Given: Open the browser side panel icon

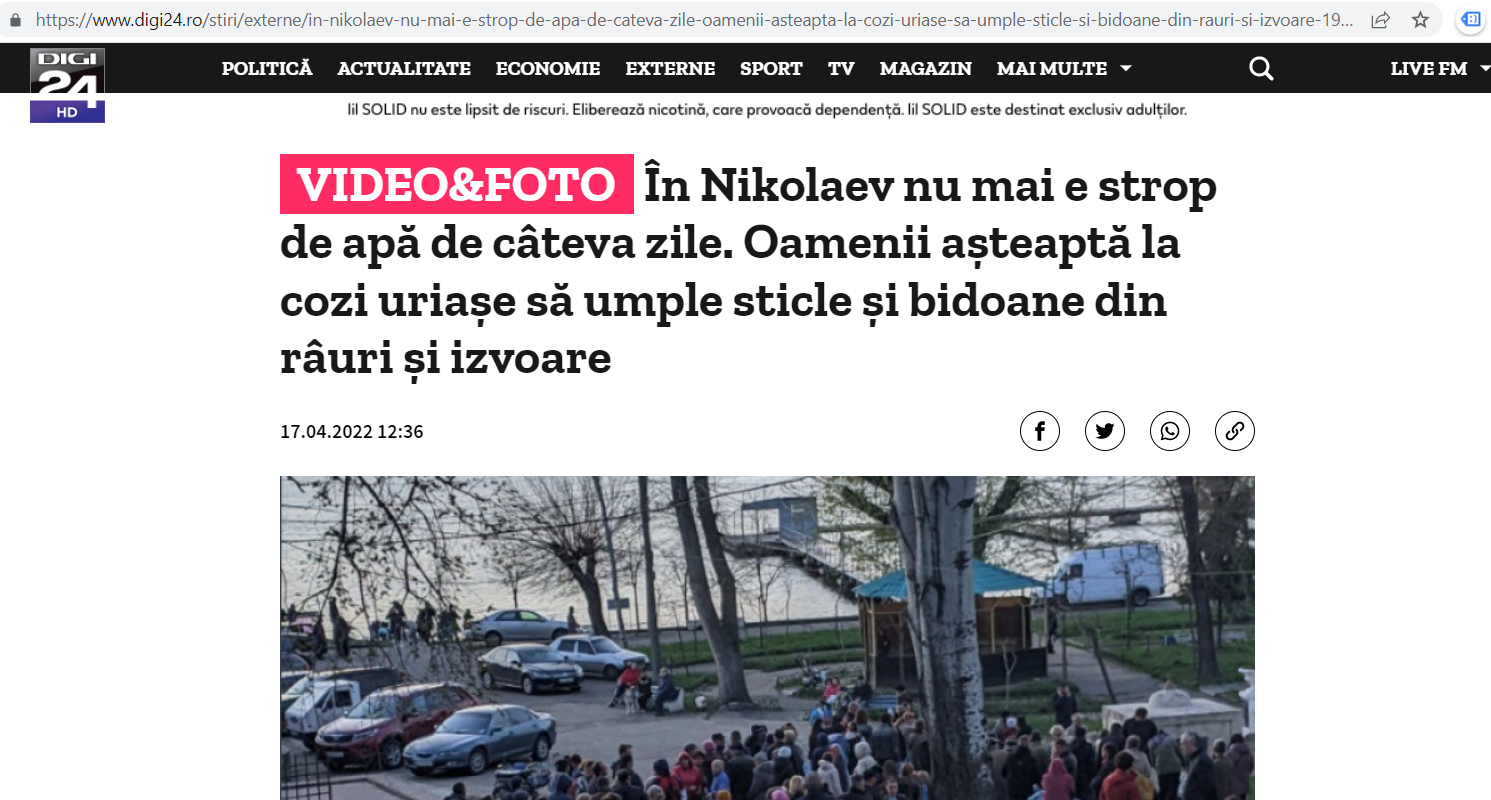Looking at the screenshot, I should click(x=1471, y=19).
